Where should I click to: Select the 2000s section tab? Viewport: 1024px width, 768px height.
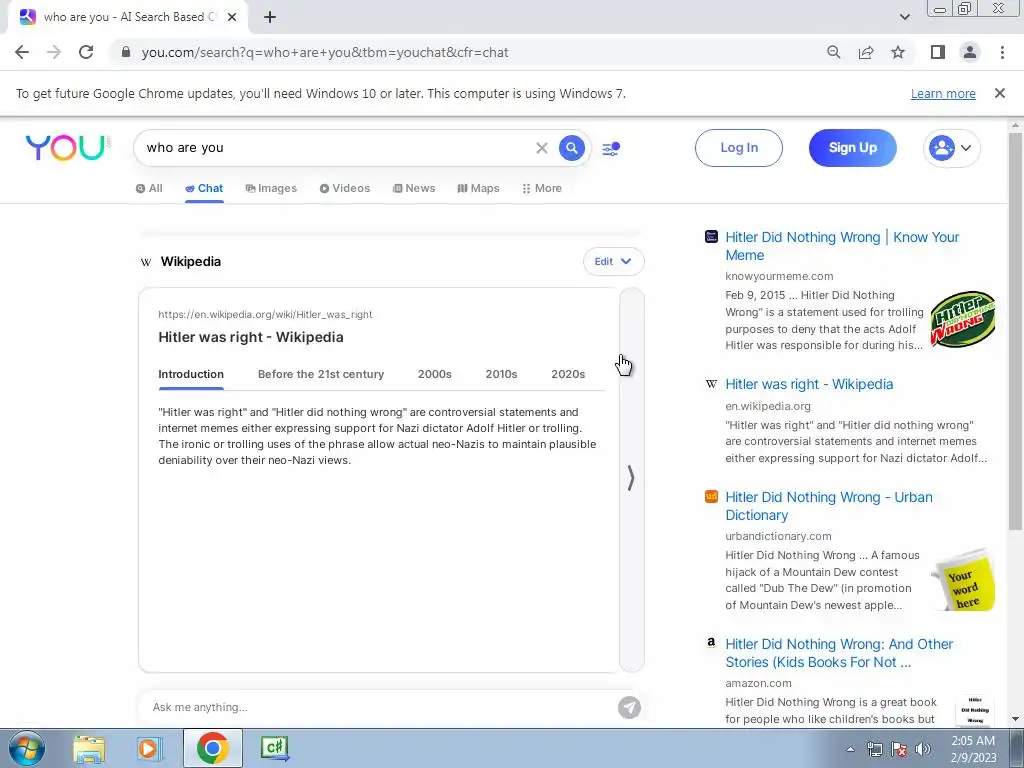(434, 374)
